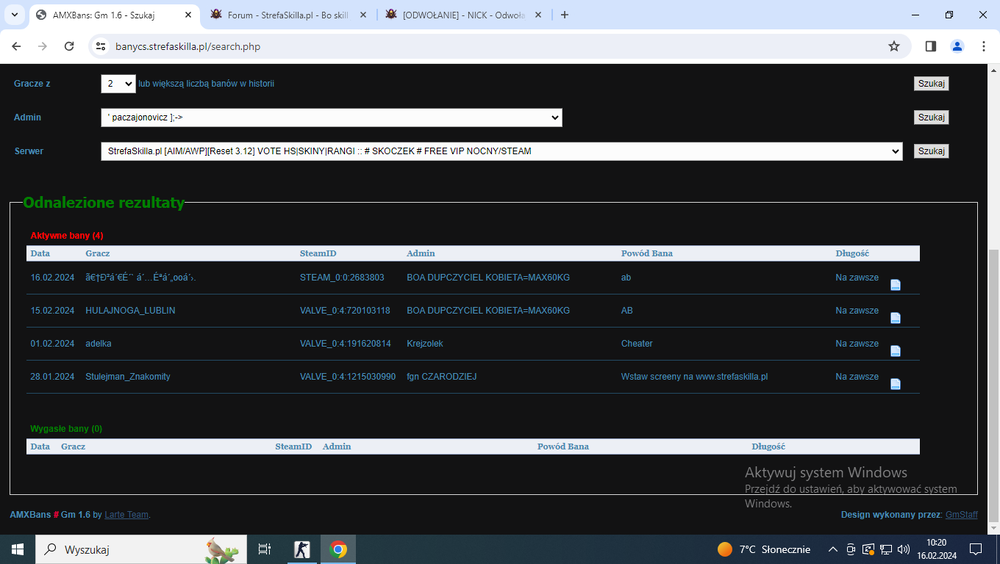Click the Aktywne bany (4) heading

67,235
